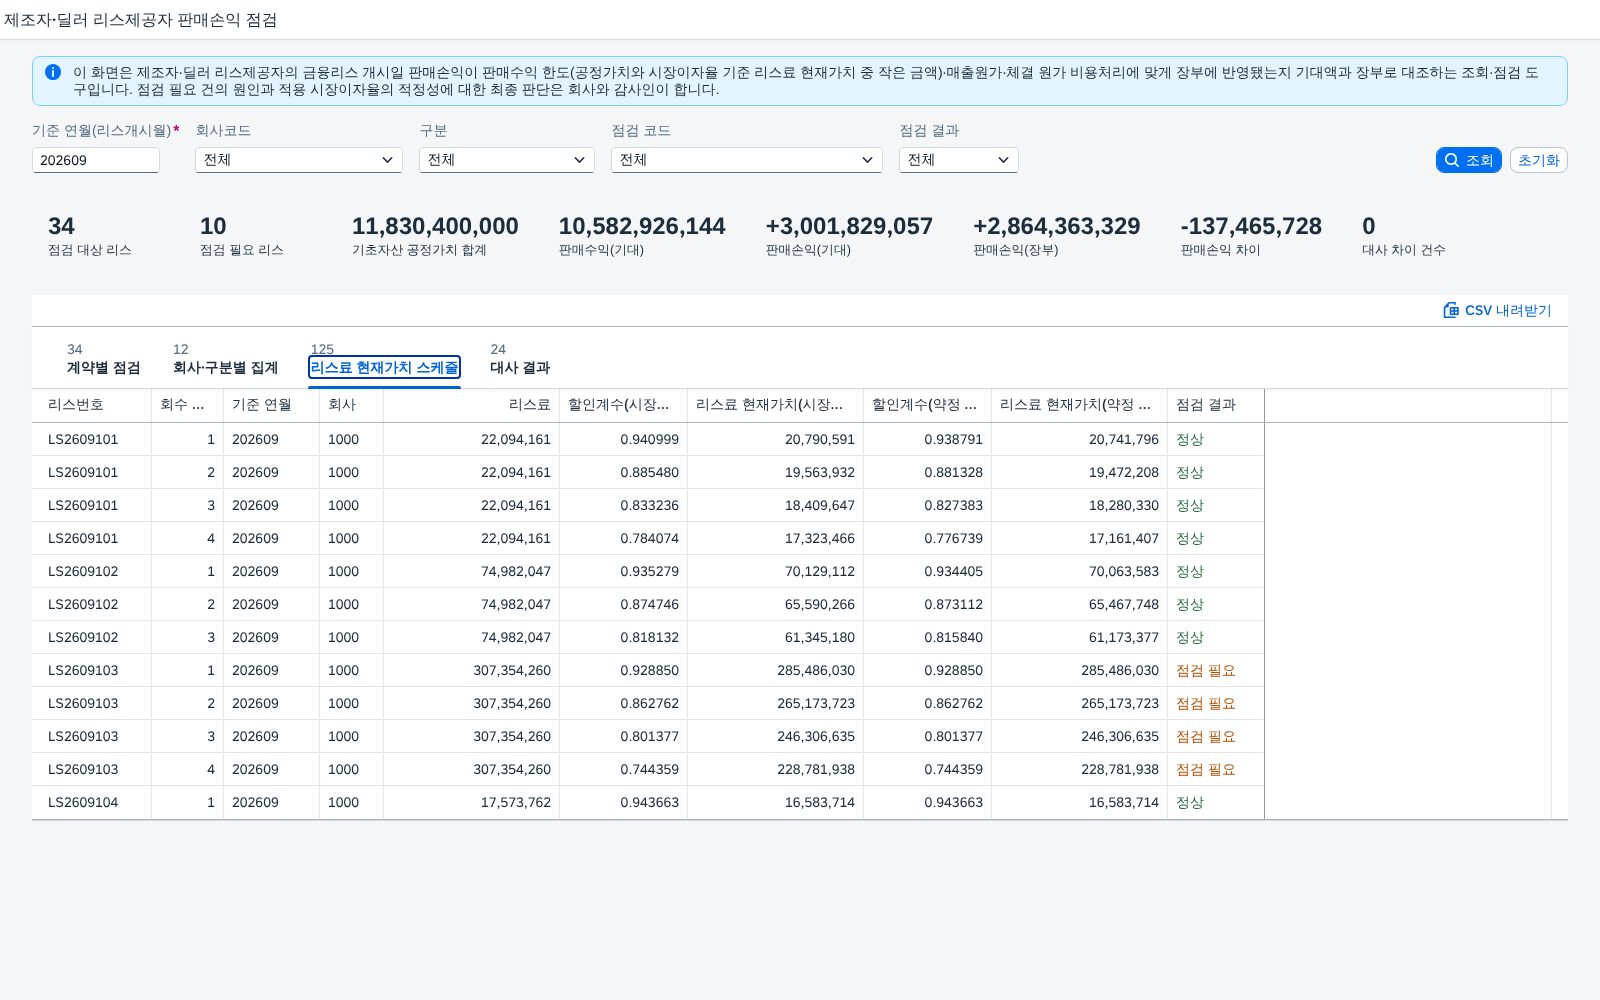Focus the 기준 연월 input field
The image size is (1600, 1000).
pyautogui.click(x=96, y=160)
